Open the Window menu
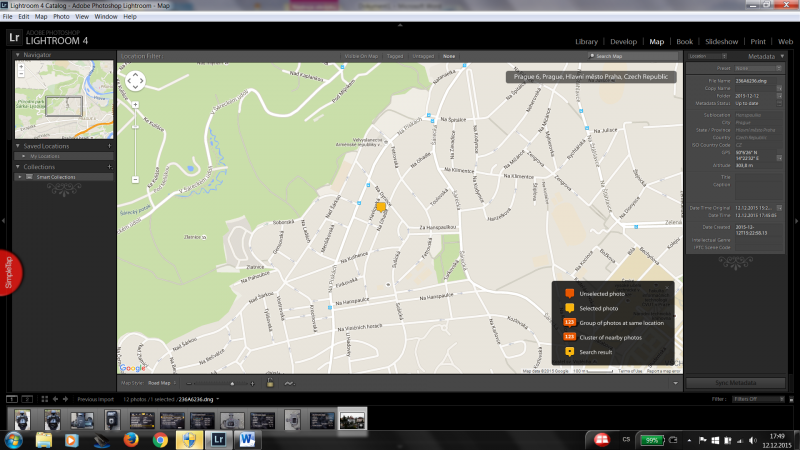This screenshot has height=450, width=800. (106, 16)
